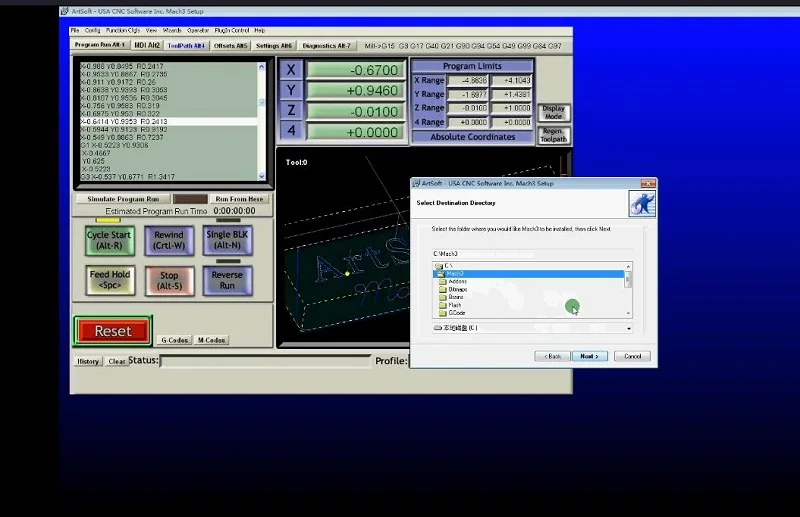Select the highlighted G-code line X-0.6414 Y0.9353
Viewport: 800px width, 517px height.
tap(169, 122)
